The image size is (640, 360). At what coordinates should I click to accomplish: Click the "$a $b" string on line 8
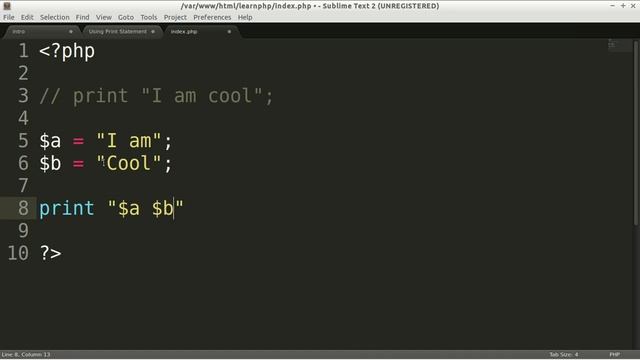click(146, 209)
